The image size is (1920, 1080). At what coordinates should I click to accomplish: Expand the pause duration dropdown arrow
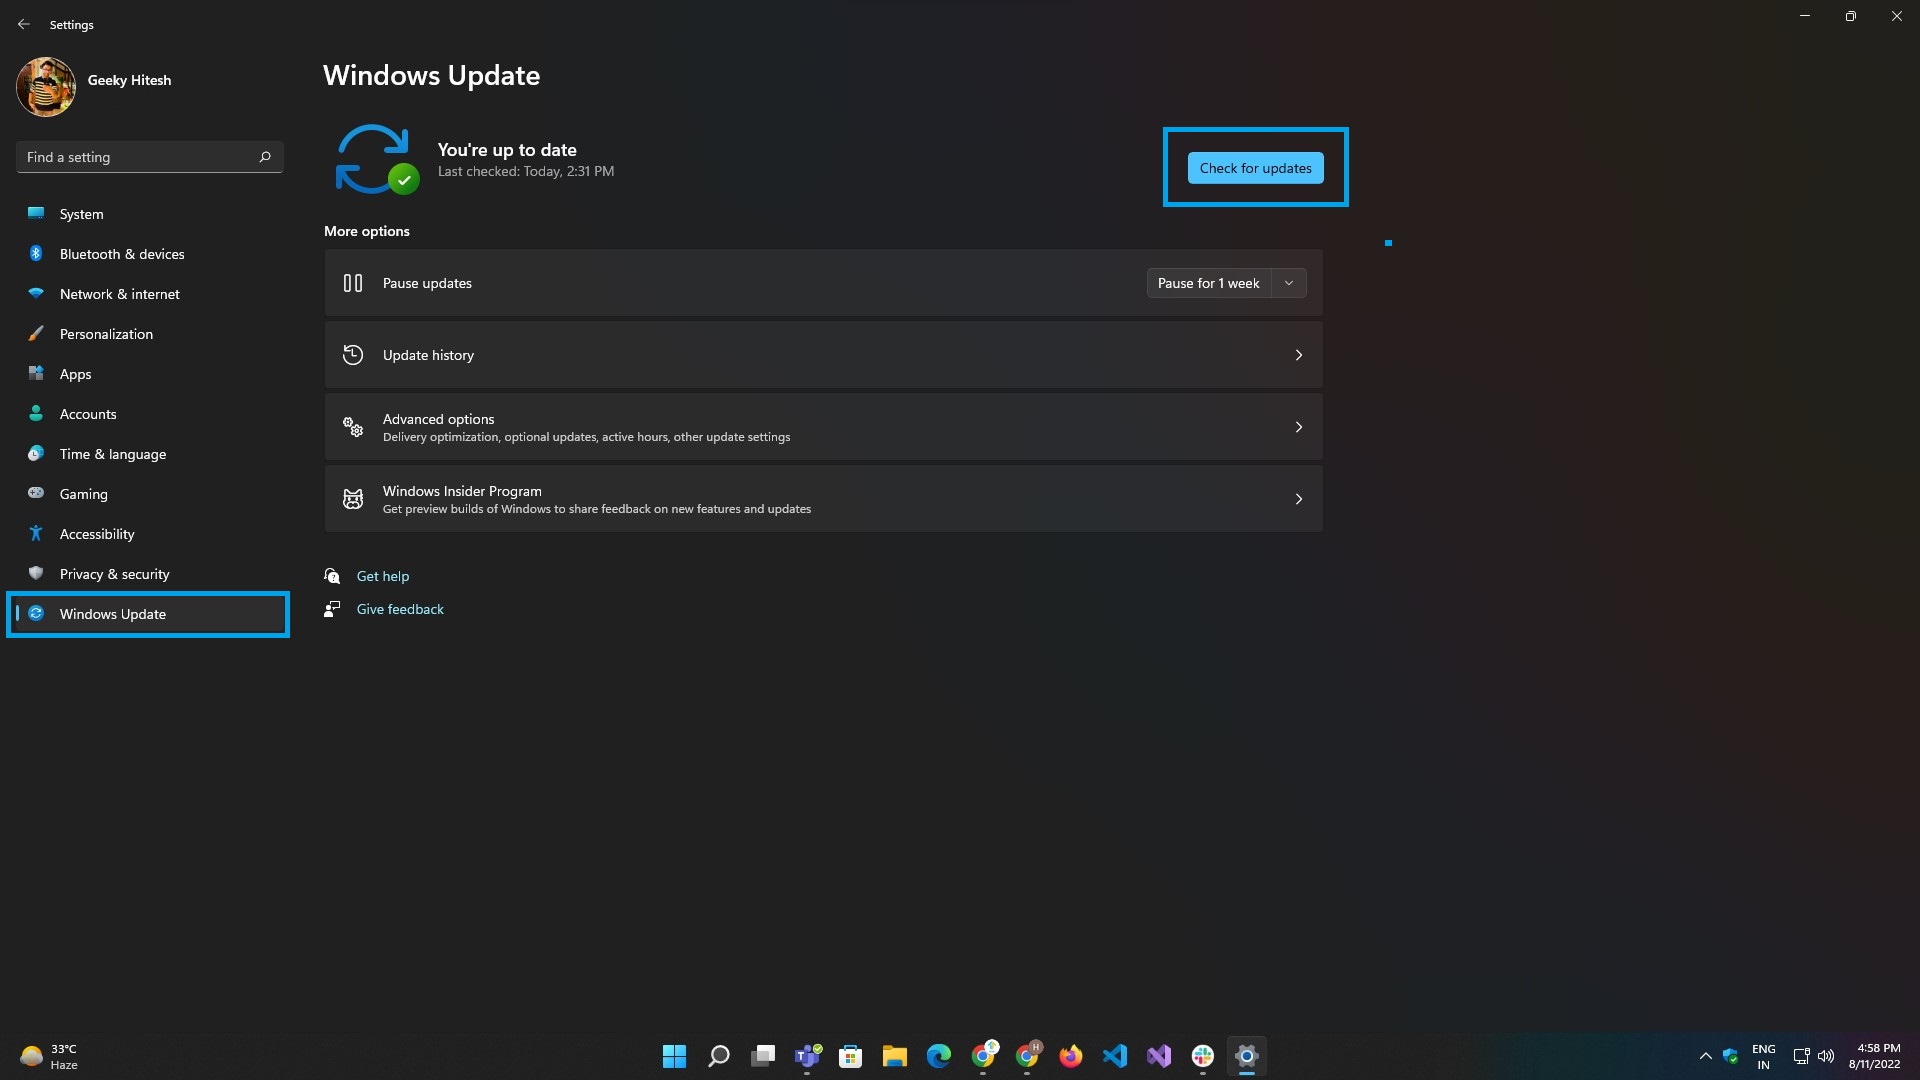coord(1289,283)
